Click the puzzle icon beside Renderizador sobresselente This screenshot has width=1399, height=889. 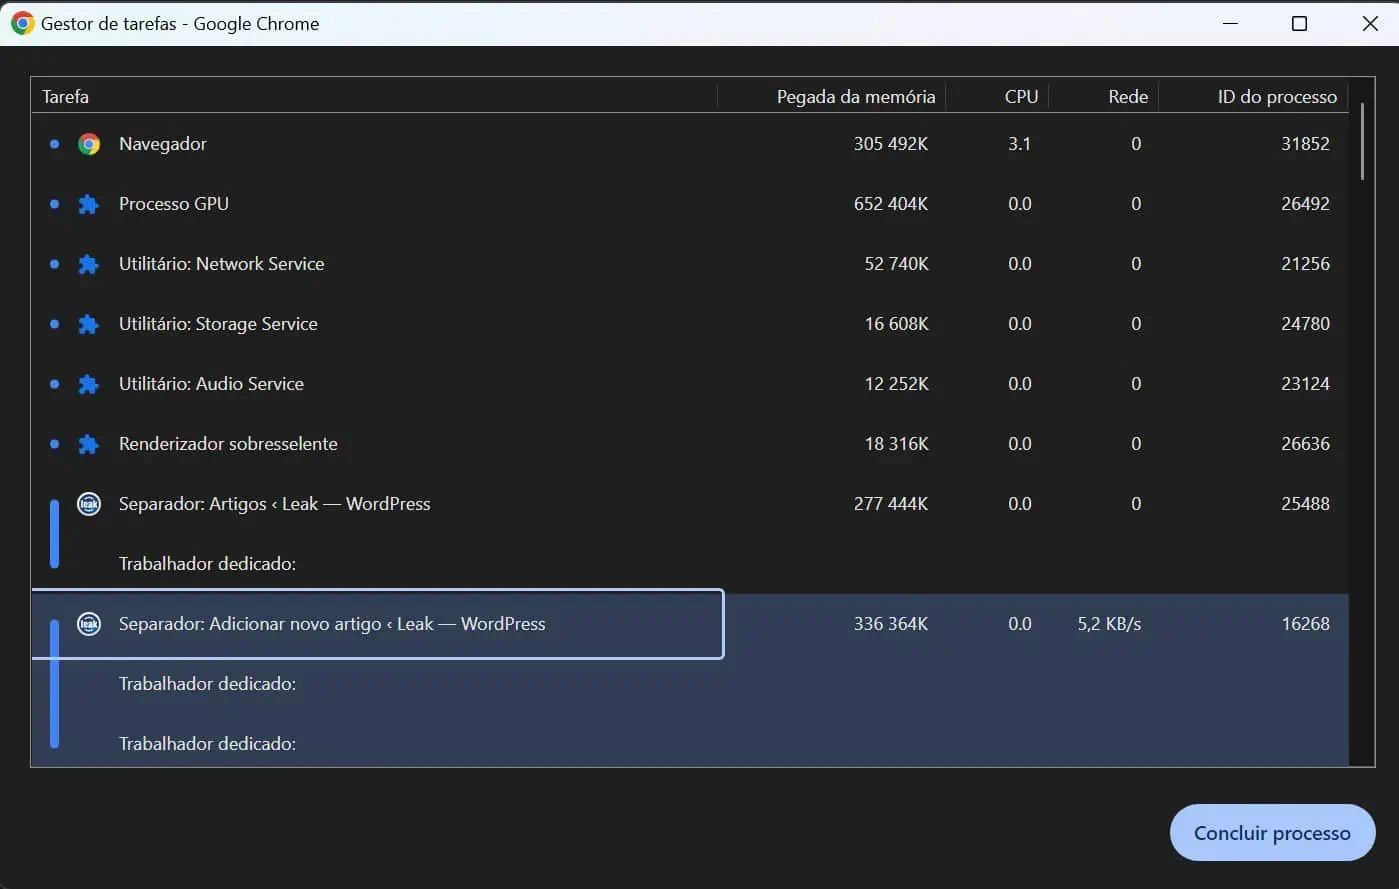point(89,444)
